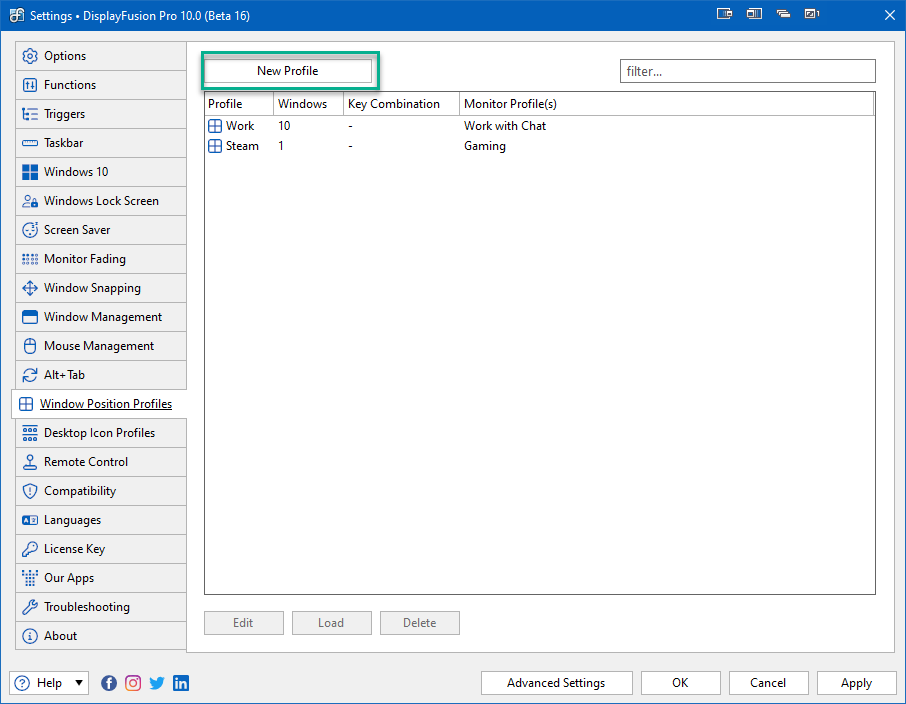Click the License Key key icon
This screenshot has width=906, height=704.
[x=30, y=549]
